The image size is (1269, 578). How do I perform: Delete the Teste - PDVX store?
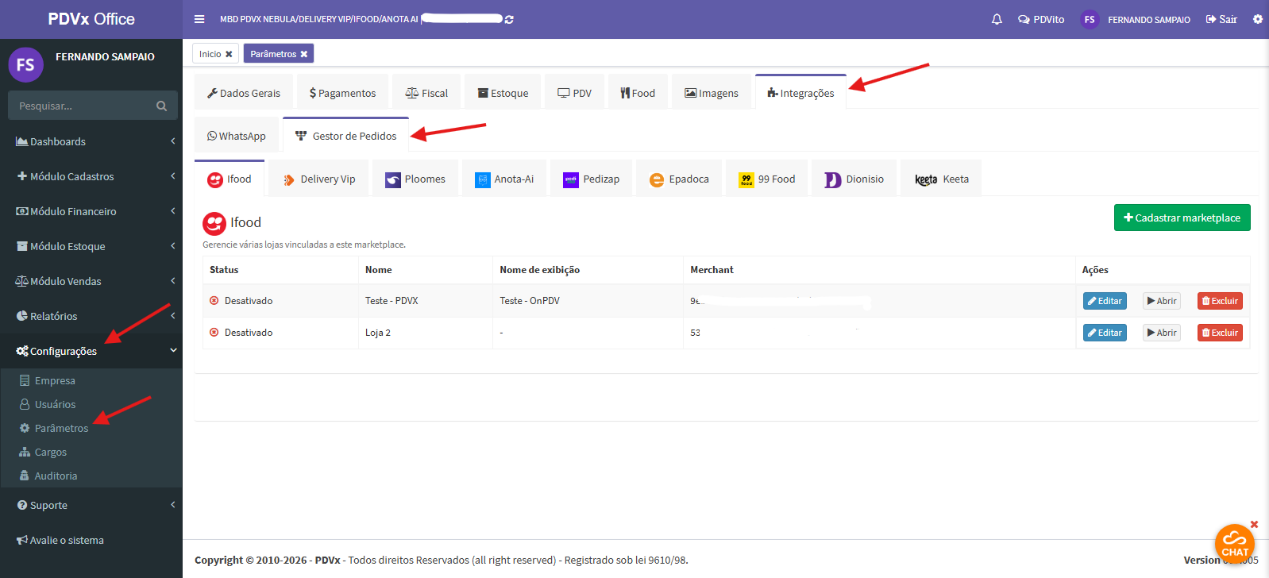click(1220, 301)
